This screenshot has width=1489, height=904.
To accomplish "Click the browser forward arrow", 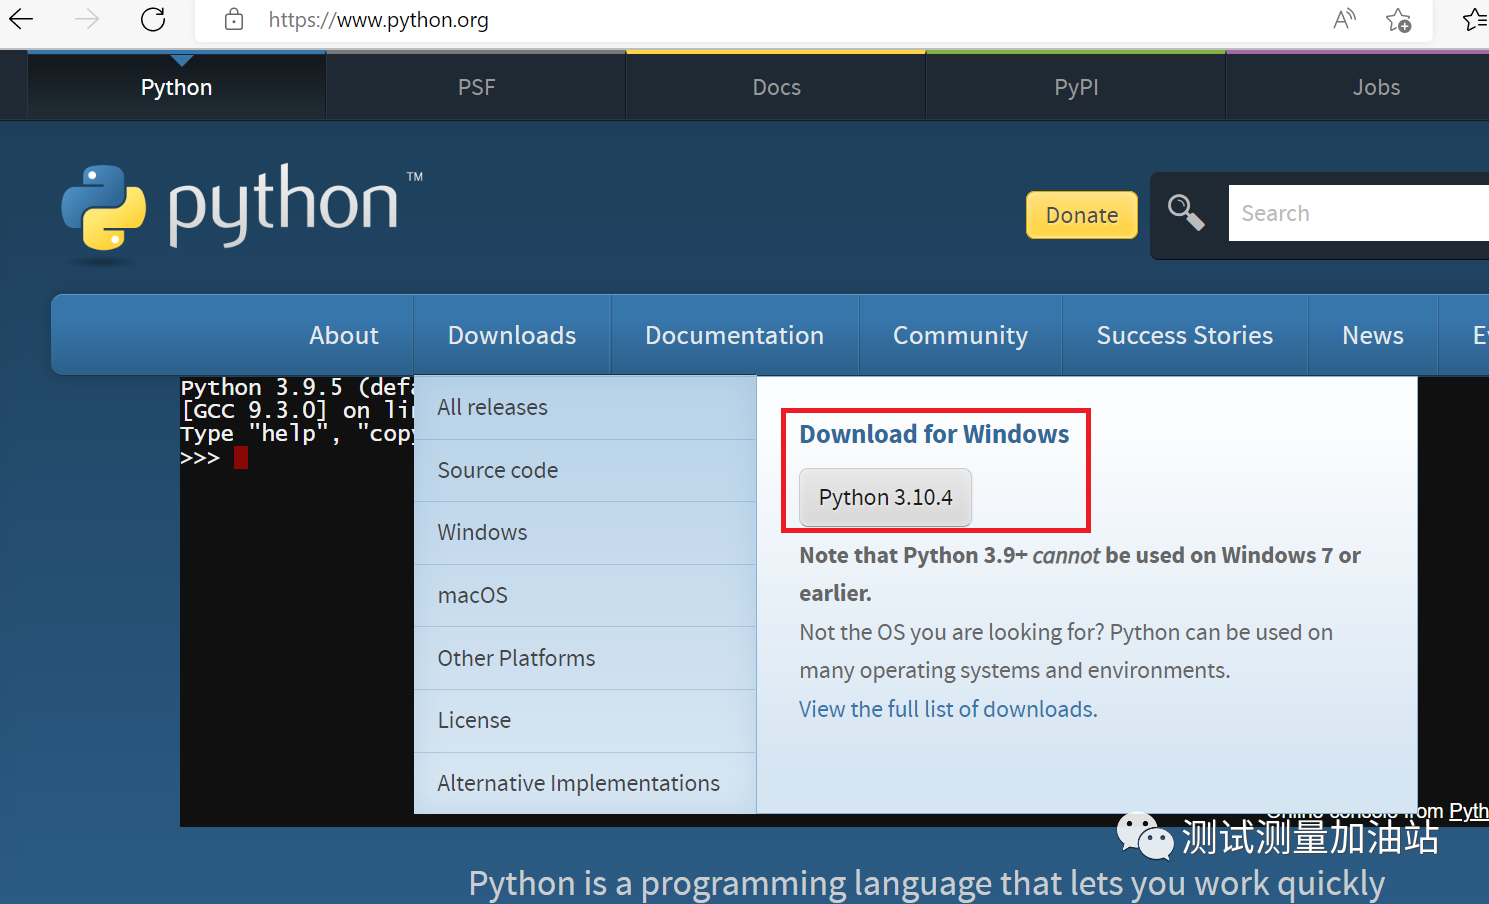I will coord(87,19).
